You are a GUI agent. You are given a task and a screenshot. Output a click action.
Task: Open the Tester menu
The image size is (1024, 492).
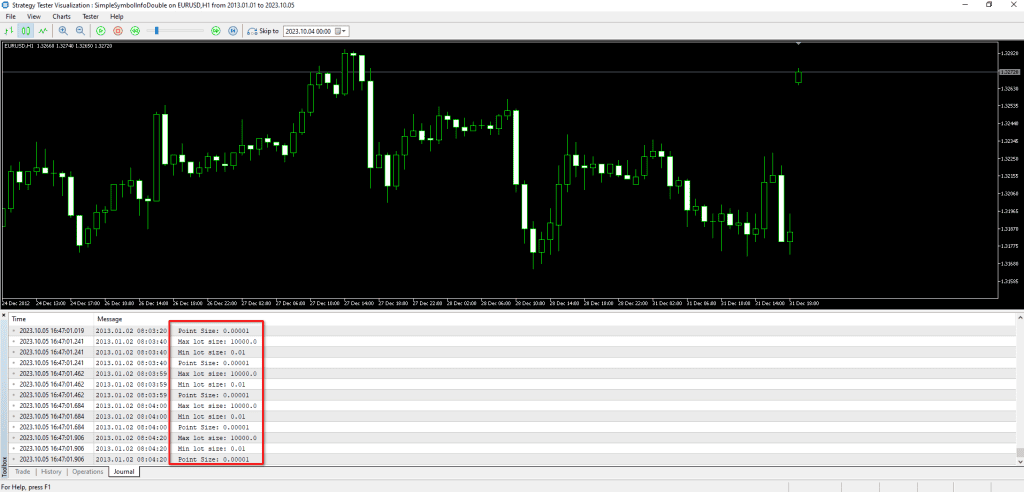[x=90, y=16]
